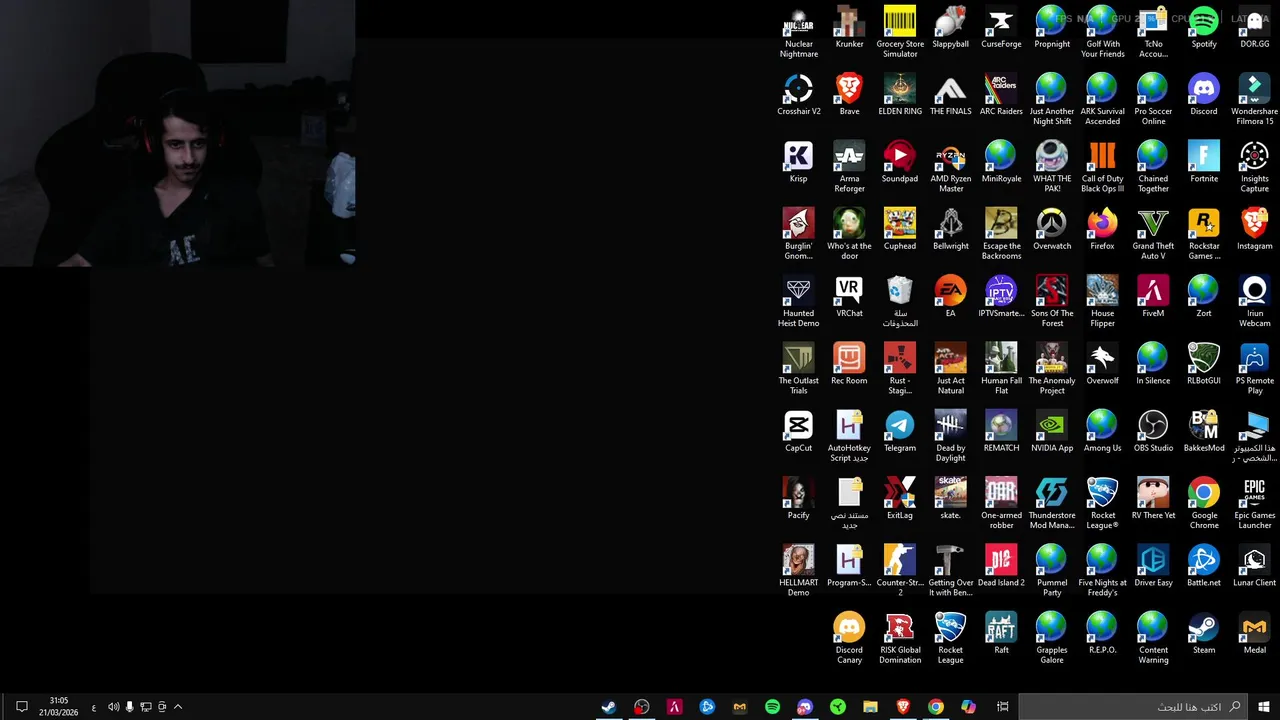Select the Recycle Bin desktop icon

[900, 301]
